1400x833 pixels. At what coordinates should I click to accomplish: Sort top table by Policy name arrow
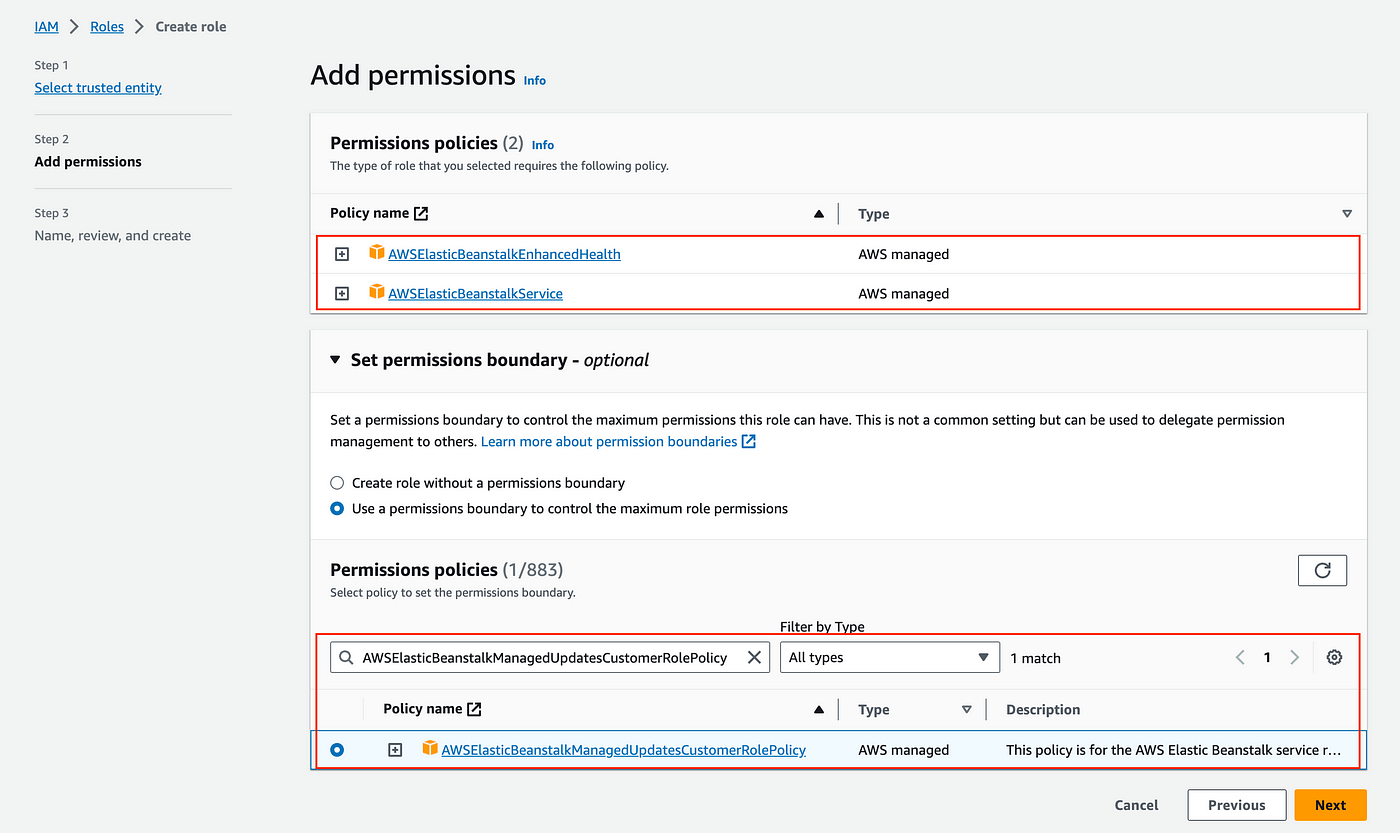click(819, 214)
